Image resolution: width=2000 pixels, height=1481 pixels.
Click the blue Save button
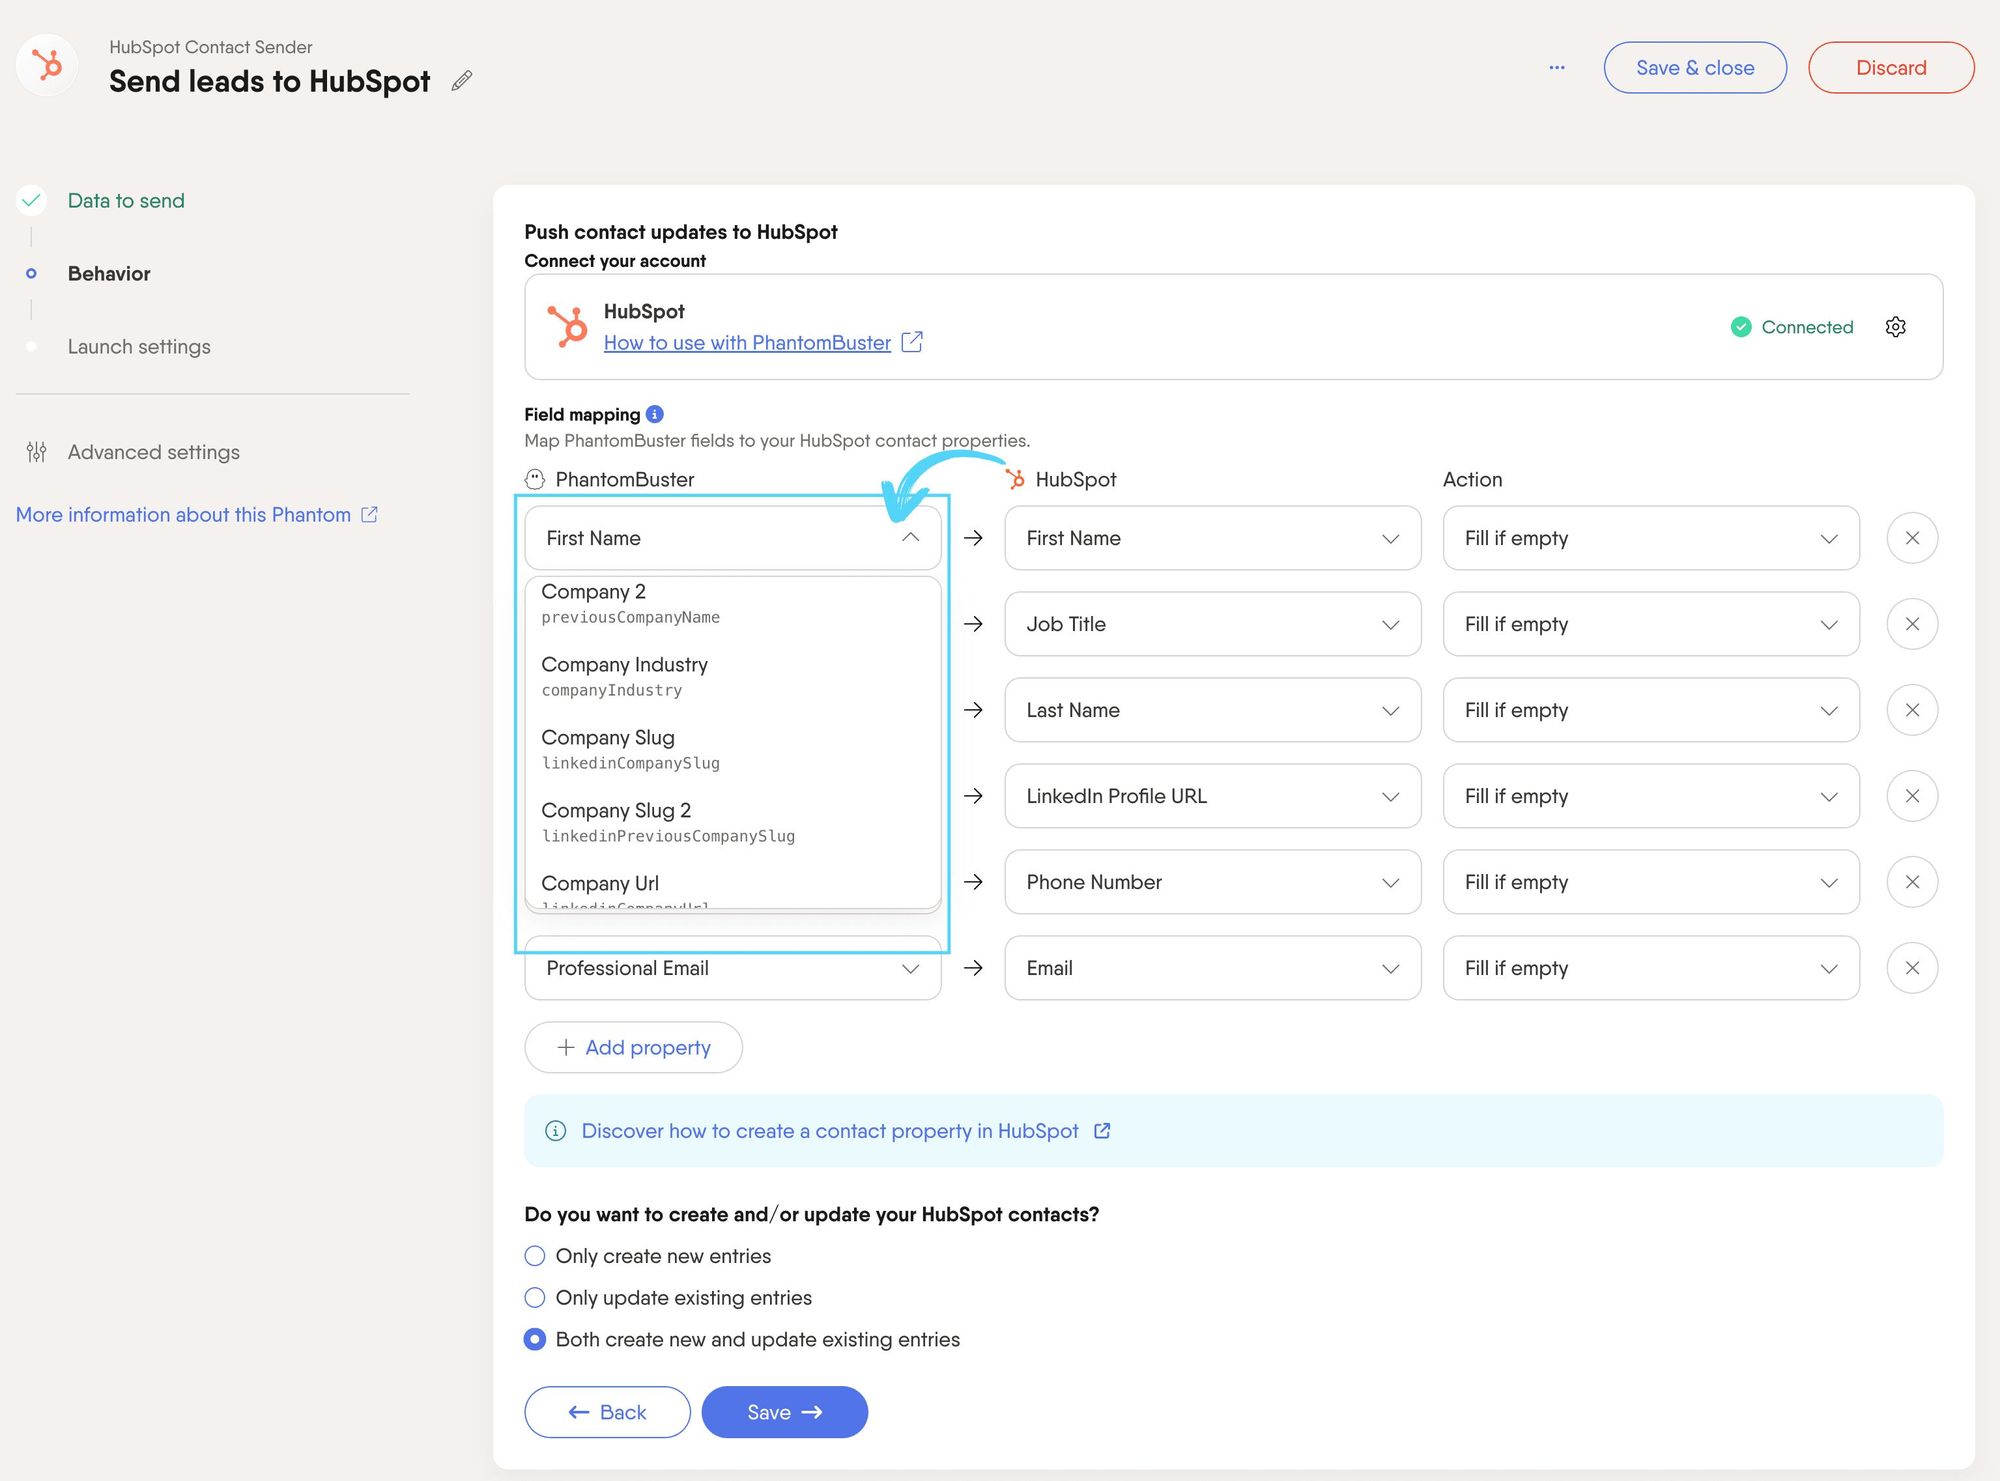pyautogui.click(x=784, y=1412)
